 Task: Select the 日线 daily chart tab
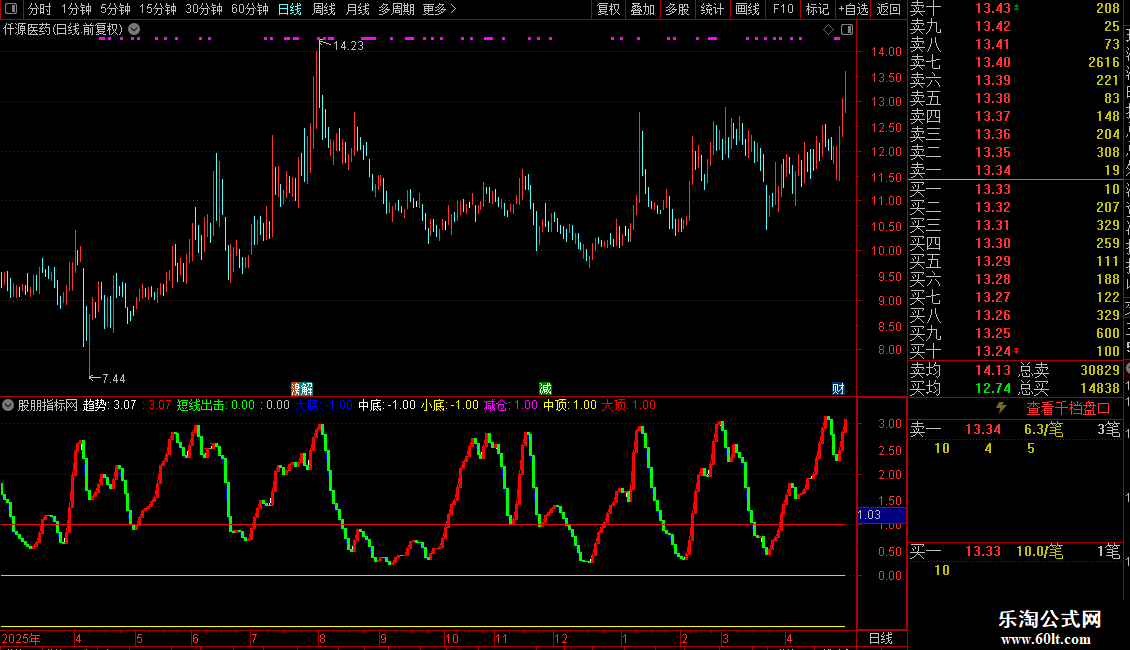(290, 9)
